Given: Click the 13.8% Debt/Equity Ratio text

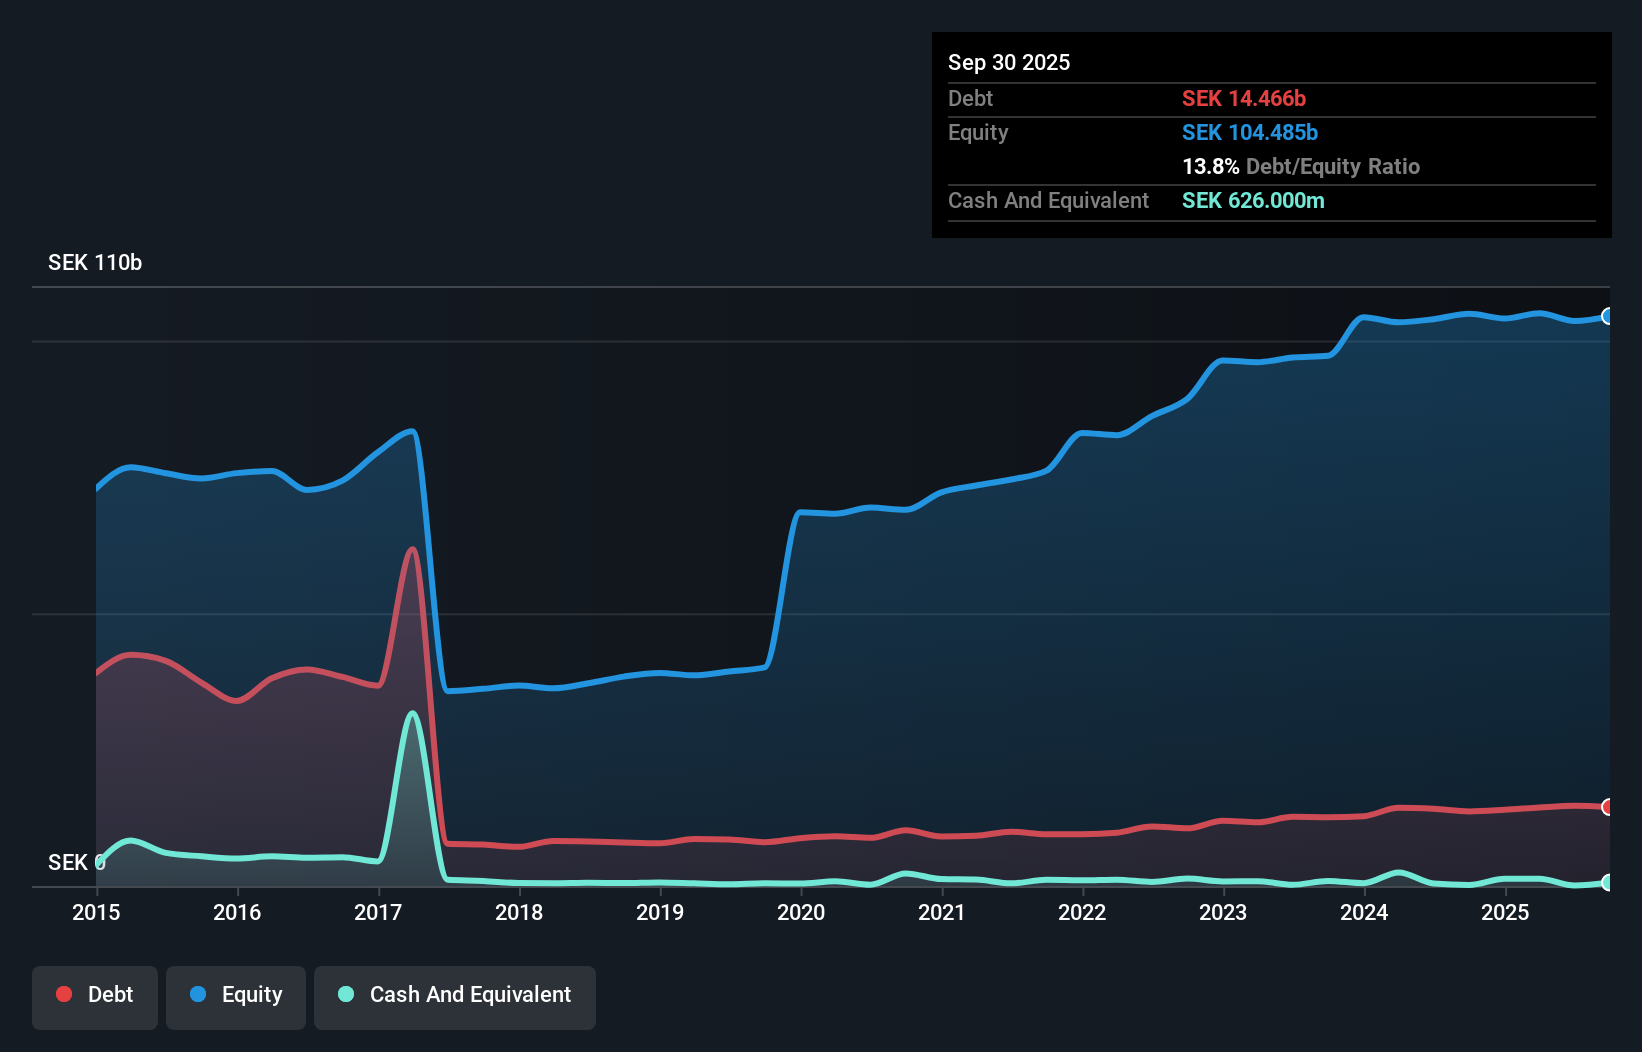Looking at the screenshot, I should (x=1301, y=166).
